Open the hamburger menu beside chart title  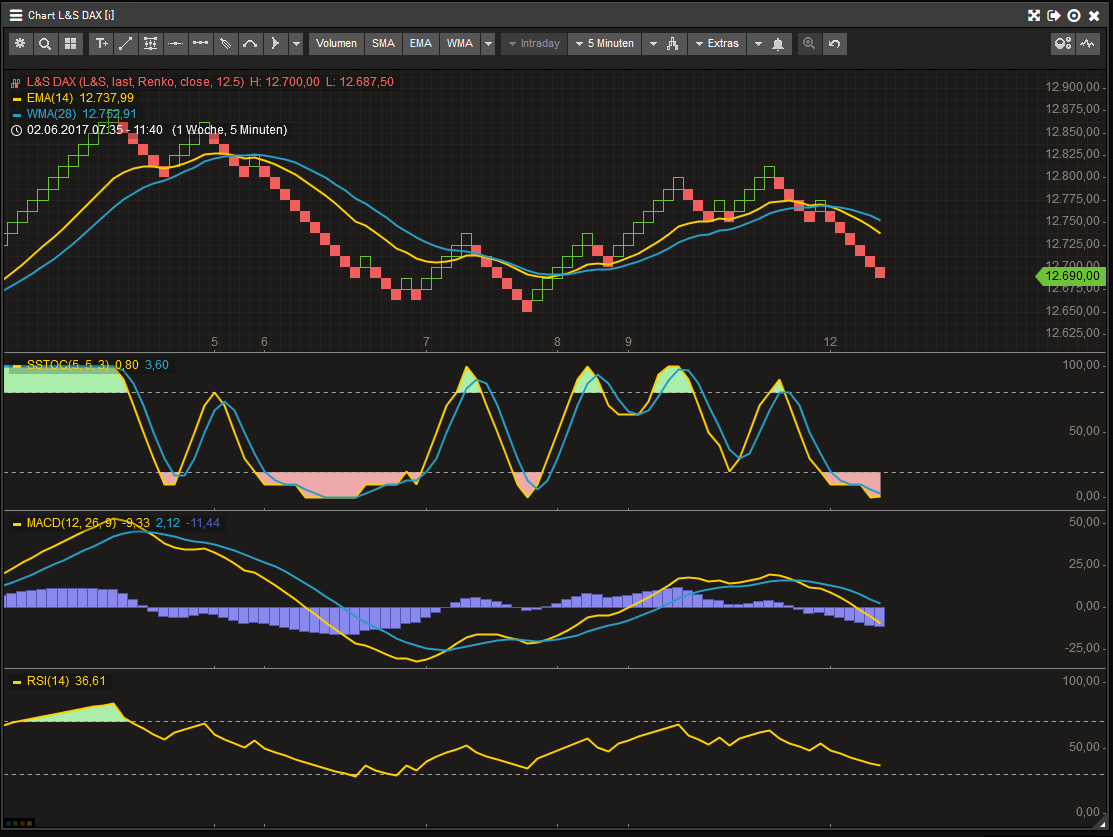[16, 15]
